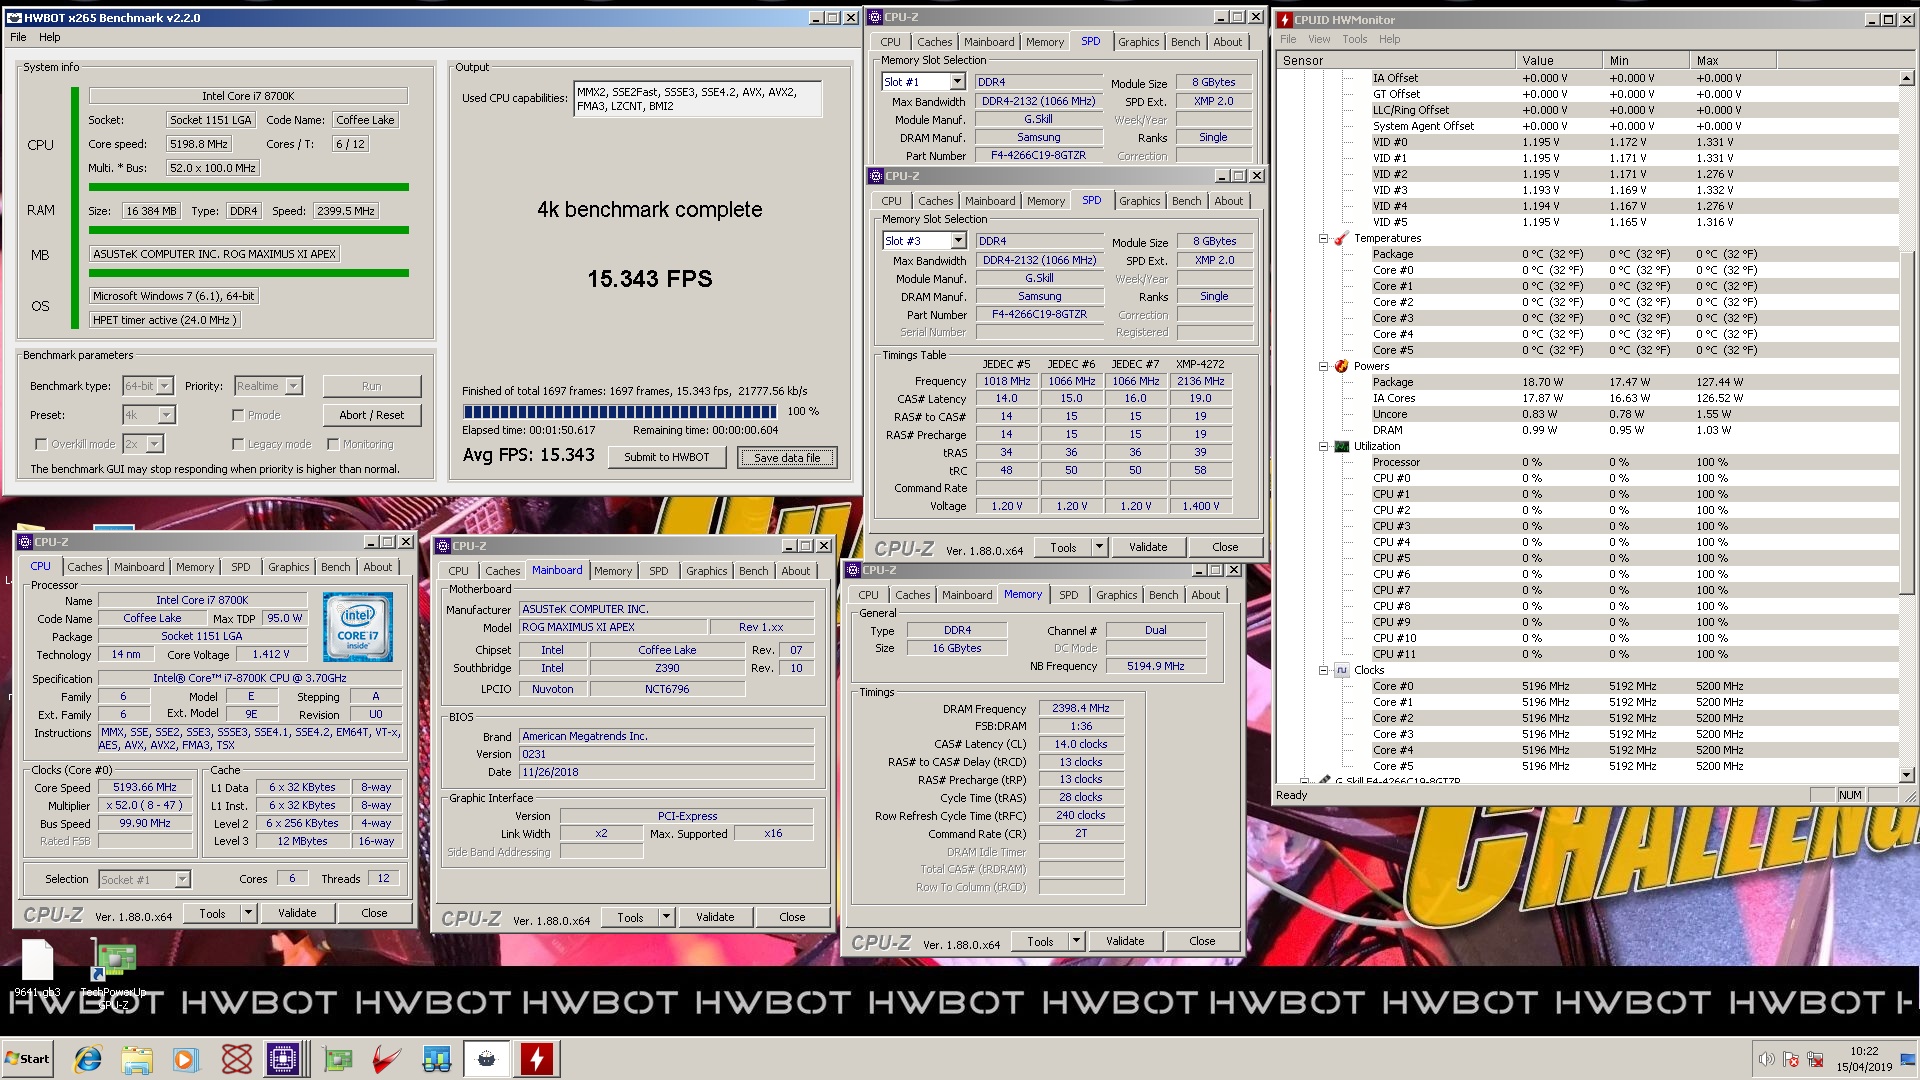Click the network icon in system tray
The image size is (1920, 1080).
tap(1815, 1059)
